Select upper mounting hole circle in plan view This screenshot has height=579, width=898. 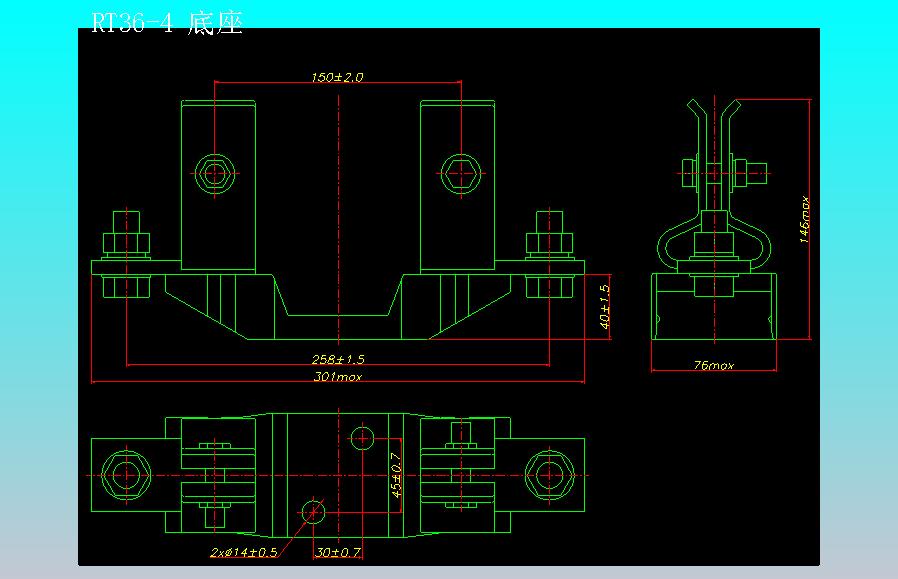tap(362, 439)
